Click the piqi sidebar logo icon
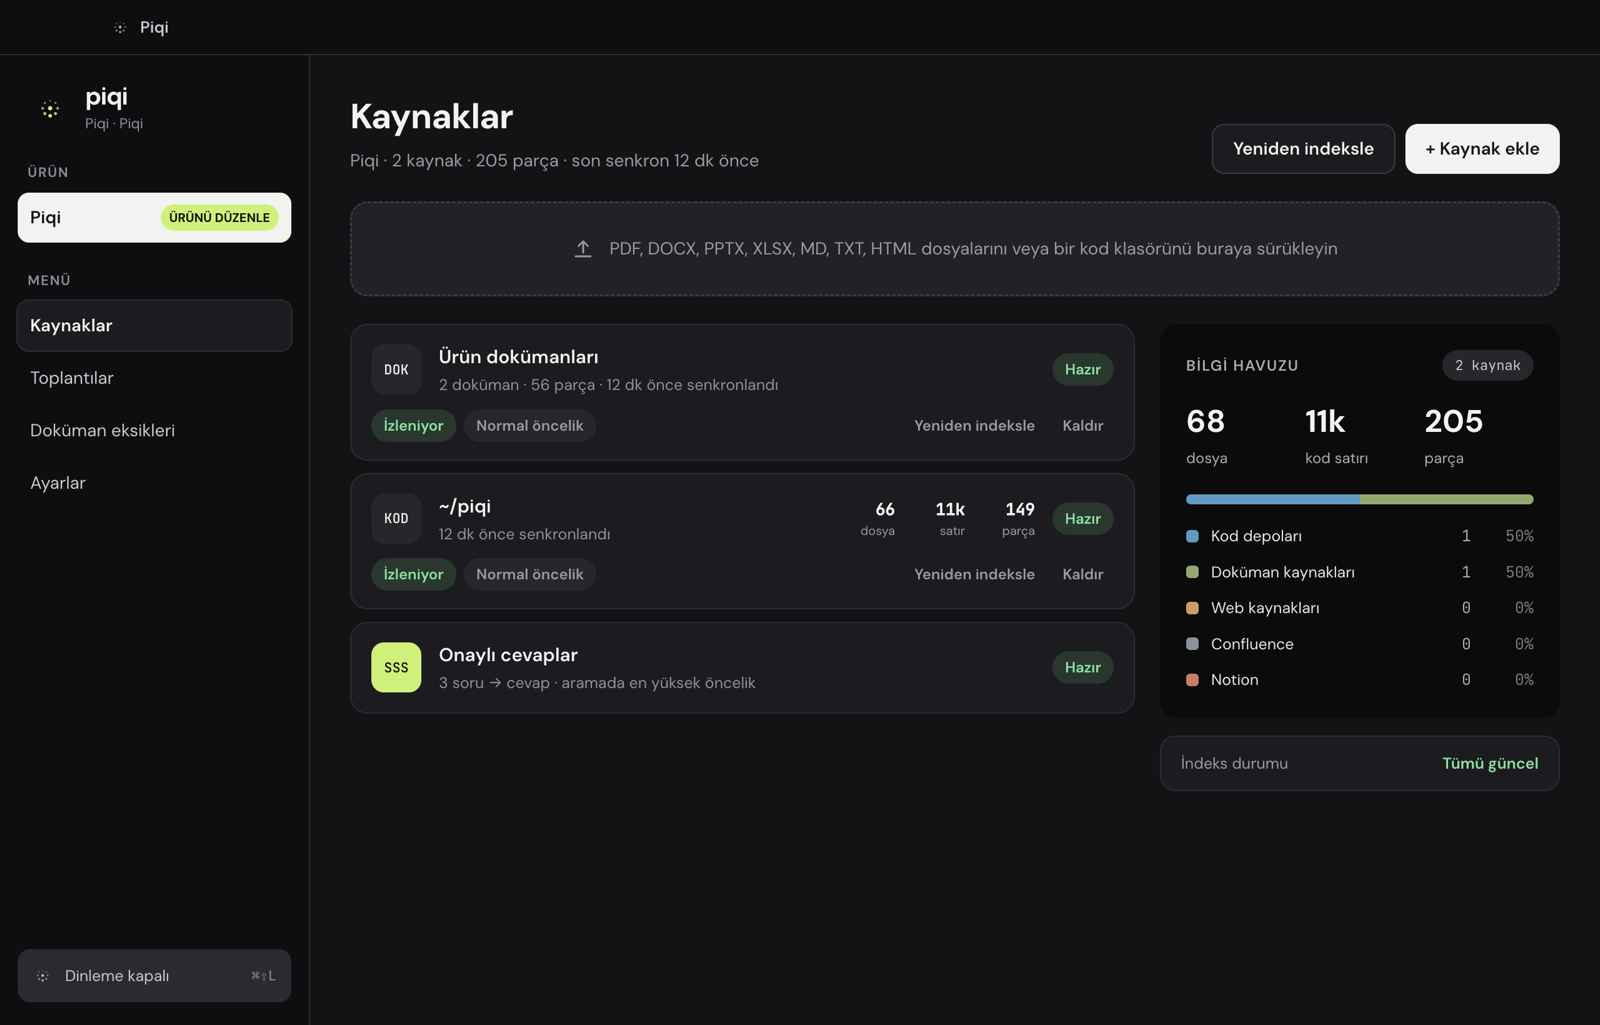The height and width of the screenshot is (1025, 1600). 50,109
